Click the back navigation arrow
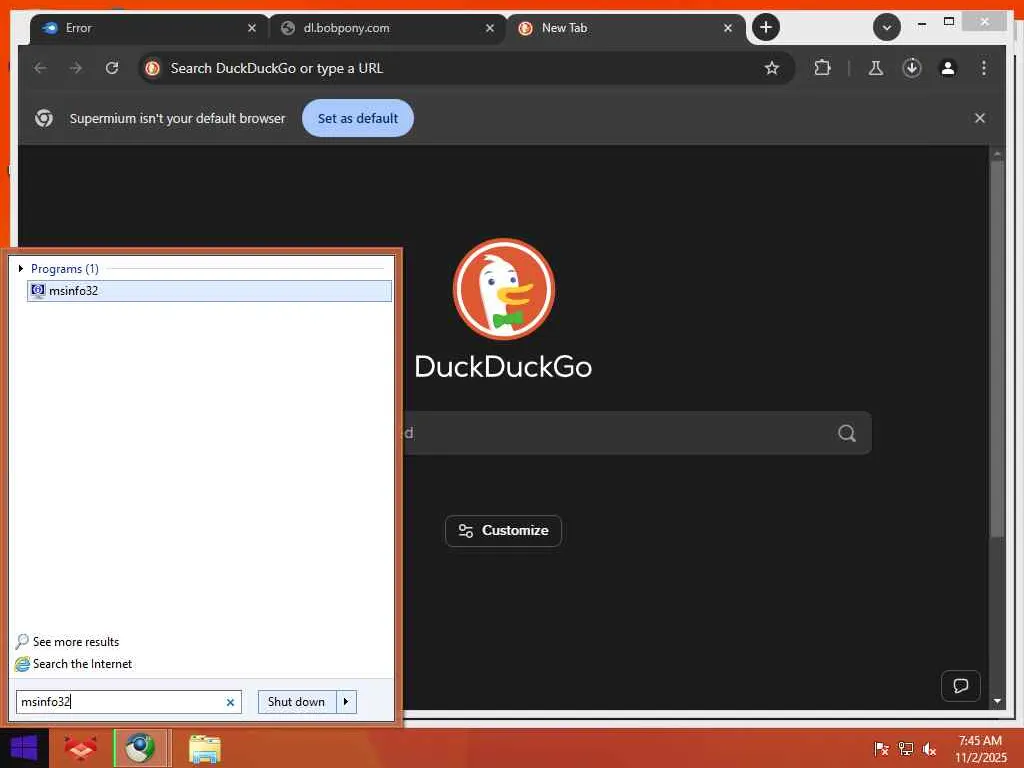 point(40,68)
